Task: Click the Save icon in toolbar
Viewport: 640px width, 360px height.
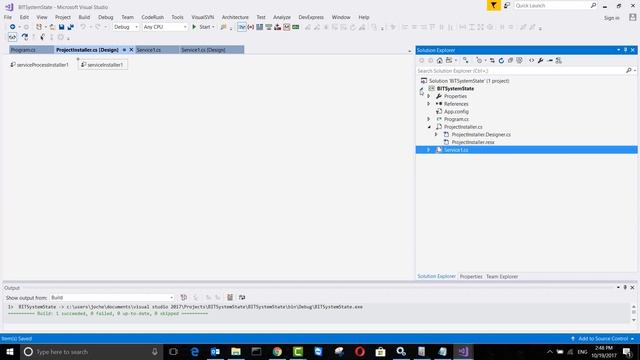Action: tap(61, 27)
